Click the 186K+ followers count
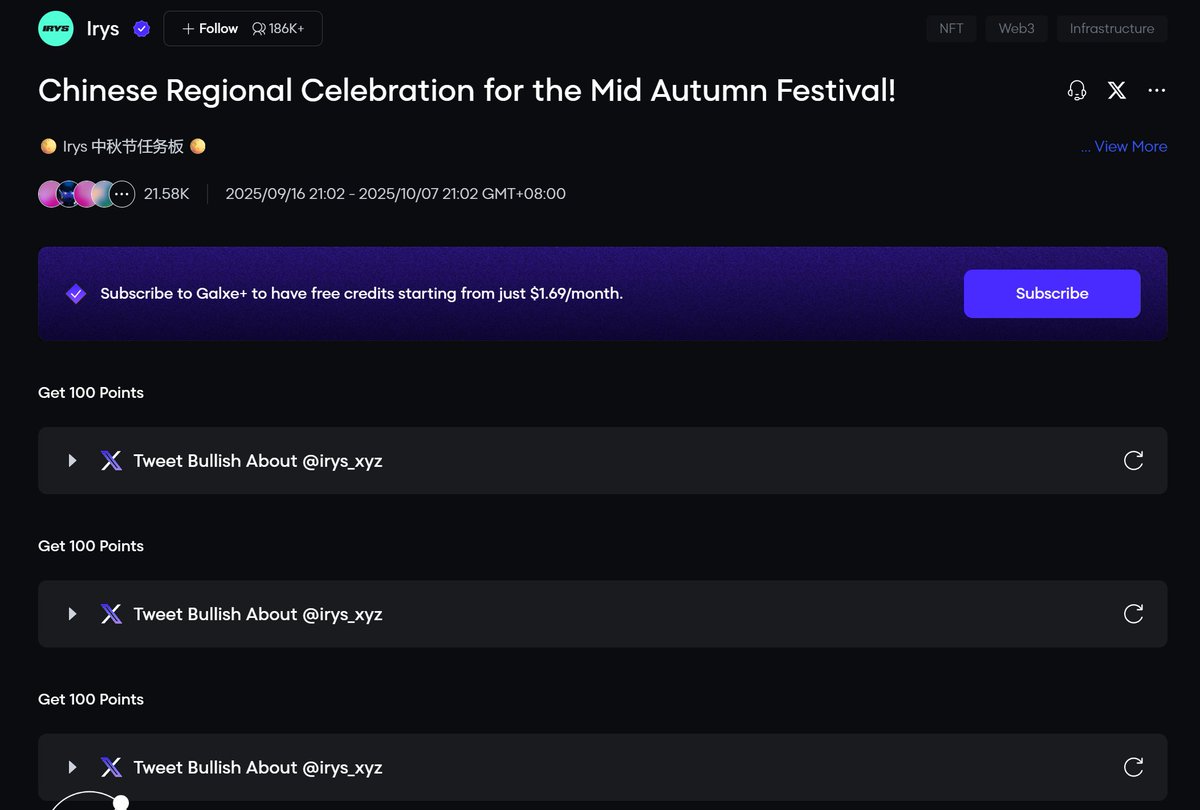This screenshot has height=810, width=1200. click(x=279, y=29)
